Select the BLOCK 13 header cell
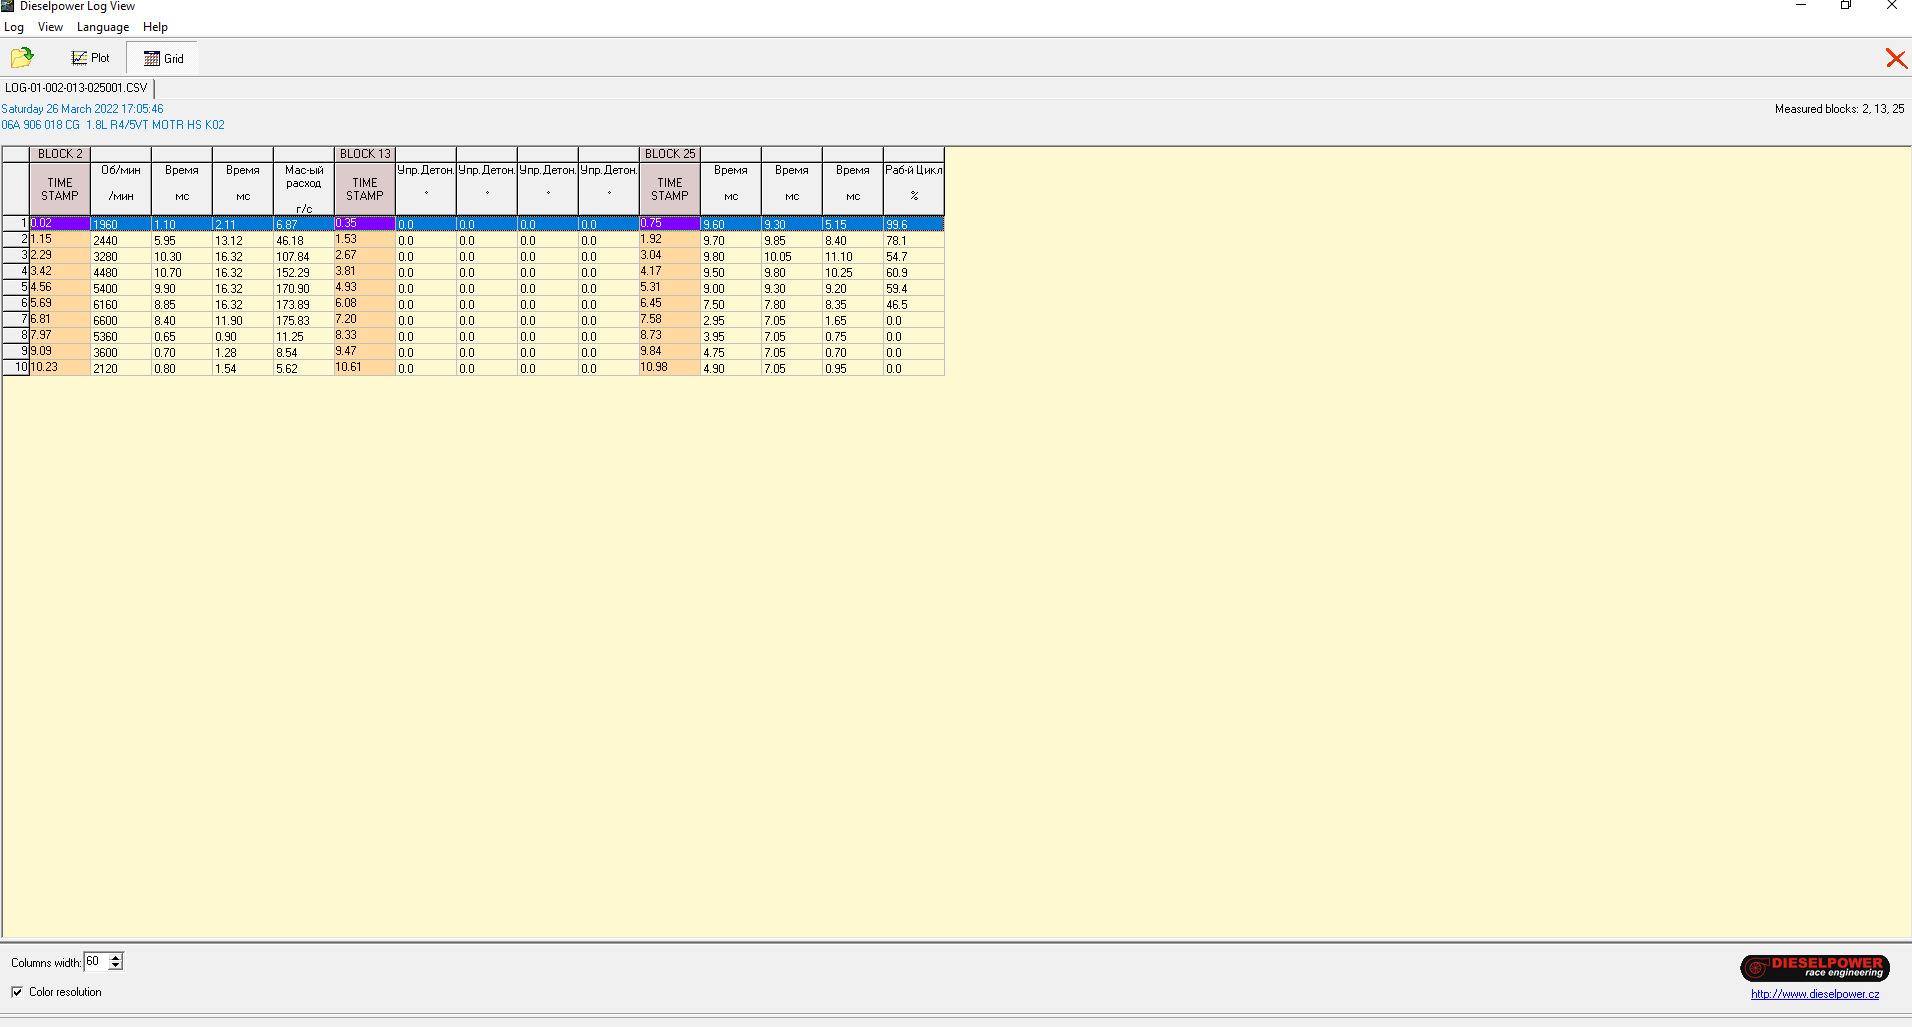This screenshot has width=1912, height=1027. tap(365, 154)
